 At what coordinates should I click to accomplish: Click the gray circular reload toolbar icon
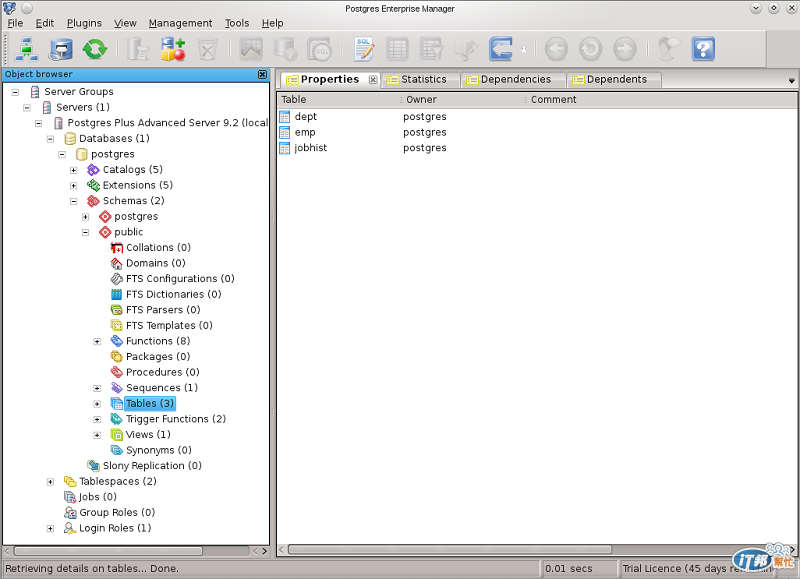pyautogui.click(x=590, y=49)
